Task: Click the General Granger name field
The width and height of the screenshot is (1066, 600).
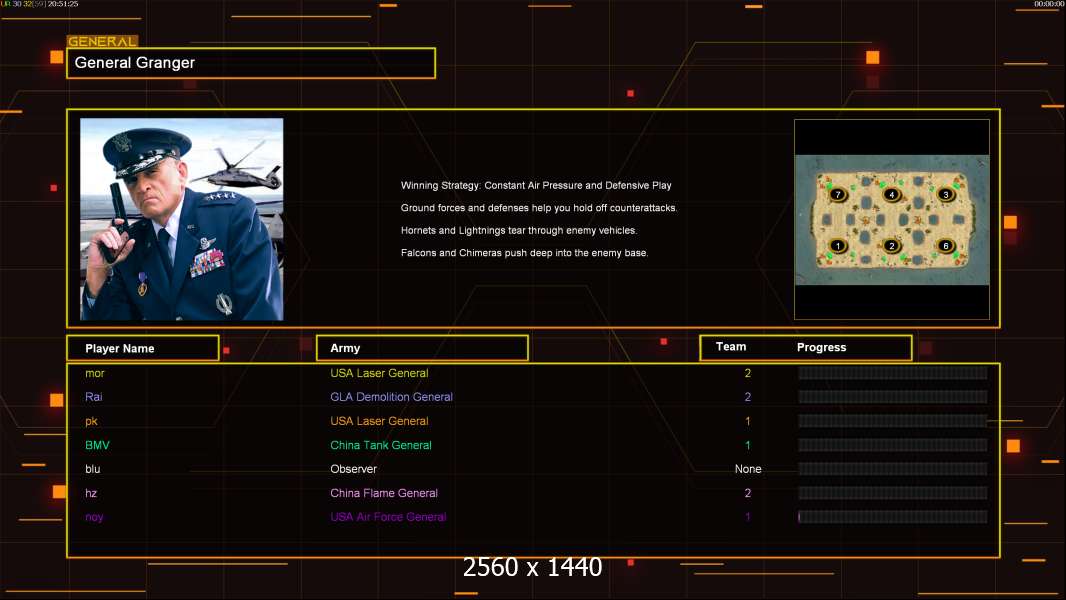Action: click(250, 63)
